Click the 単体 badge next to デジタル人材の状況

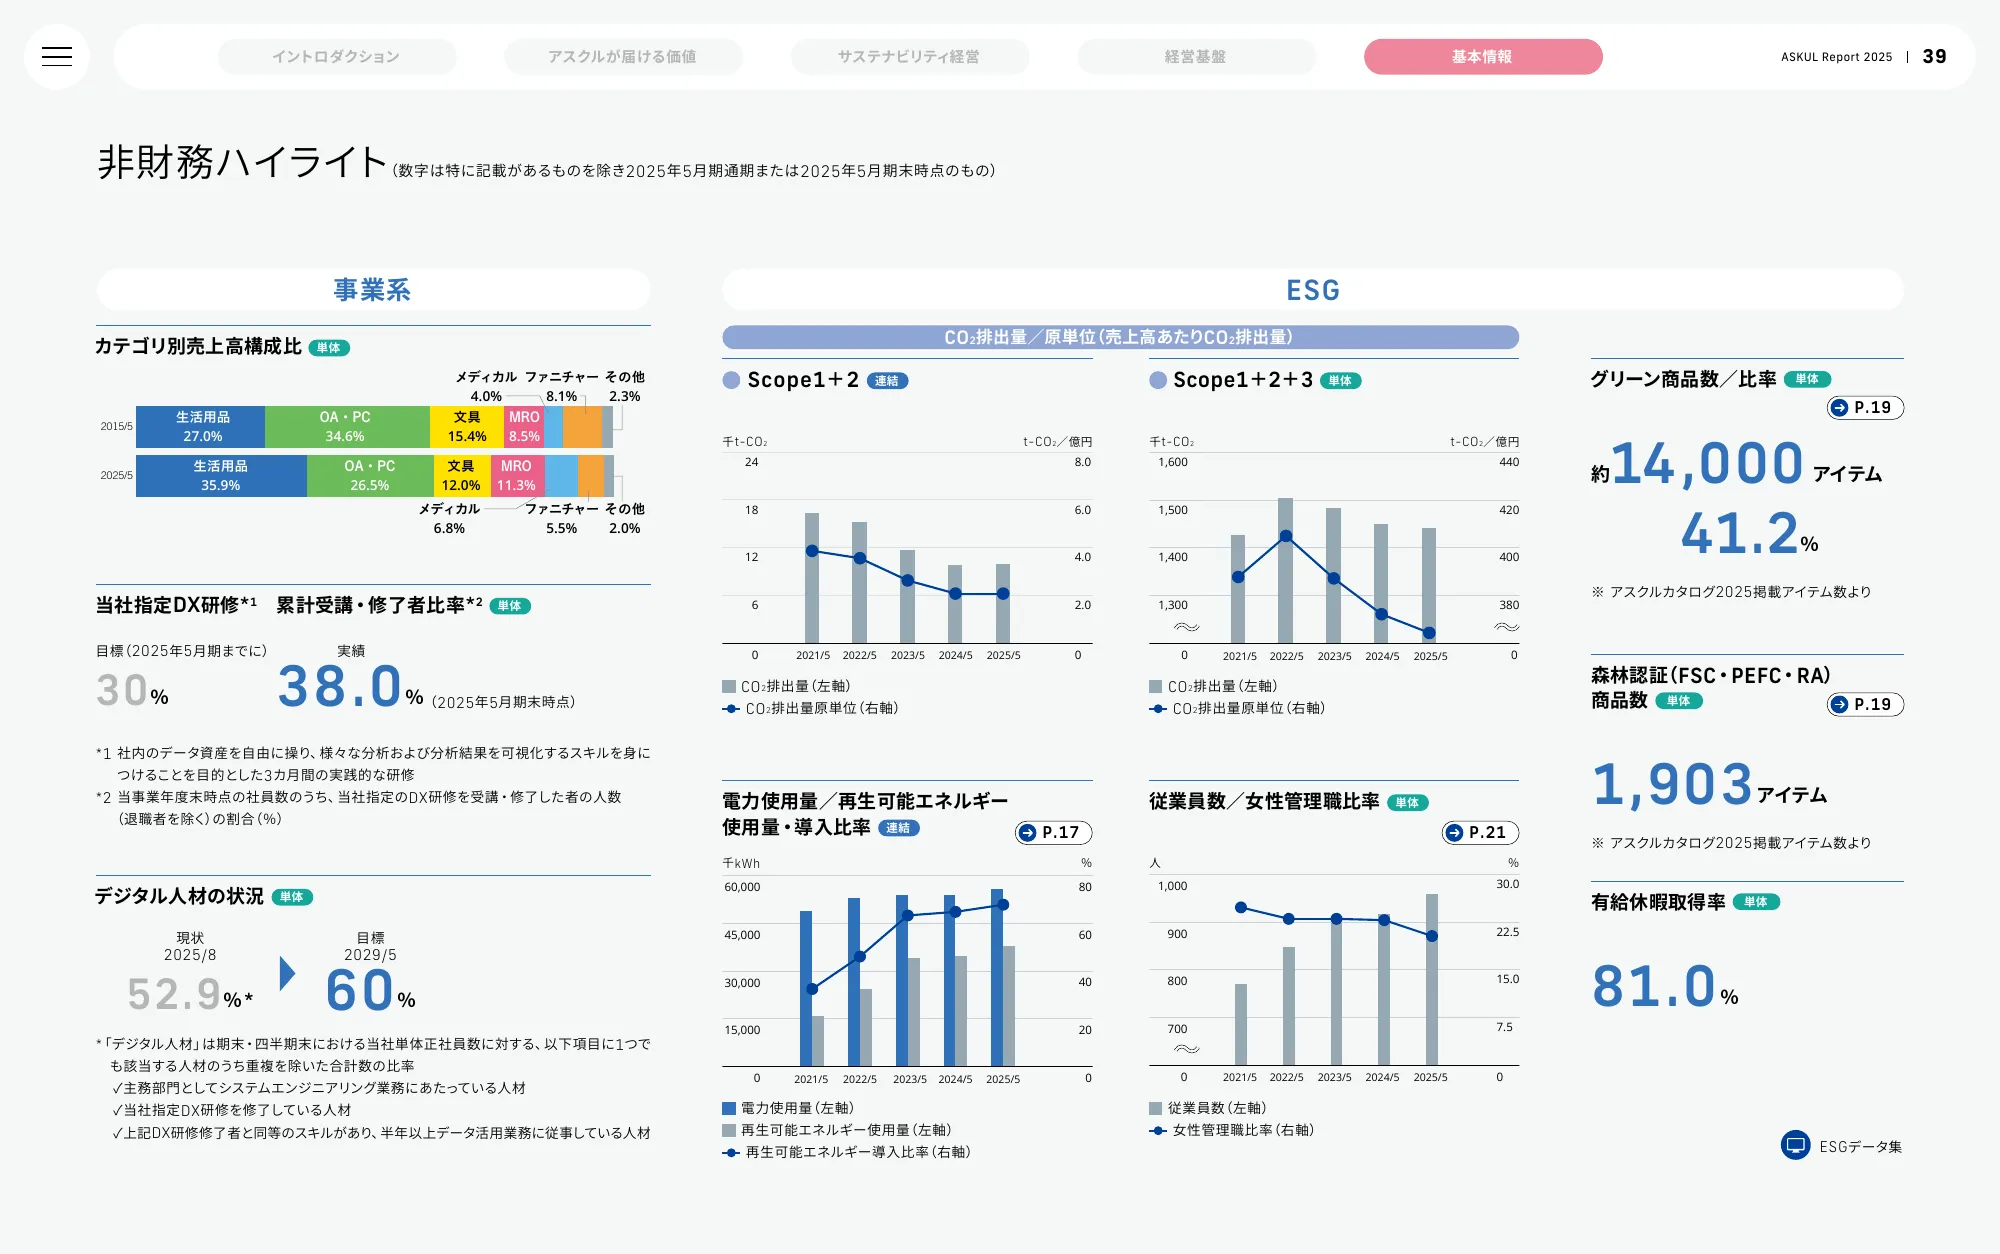292,897
